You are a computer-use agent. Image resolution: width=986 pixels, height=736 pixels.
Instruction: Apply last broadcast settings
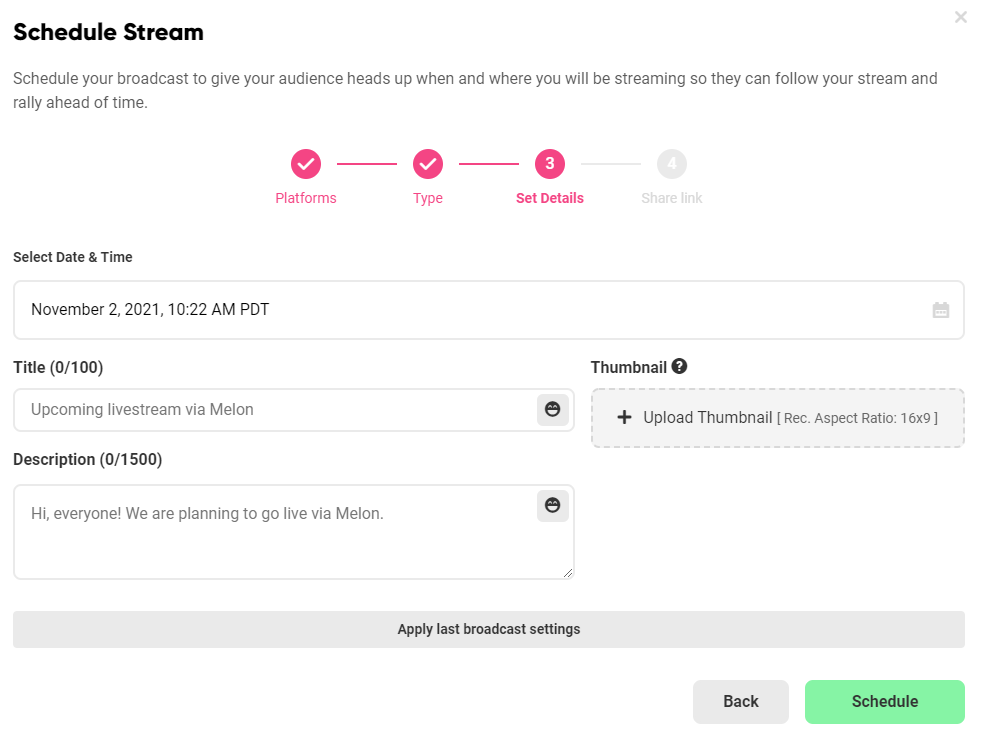tap(489, 629)
